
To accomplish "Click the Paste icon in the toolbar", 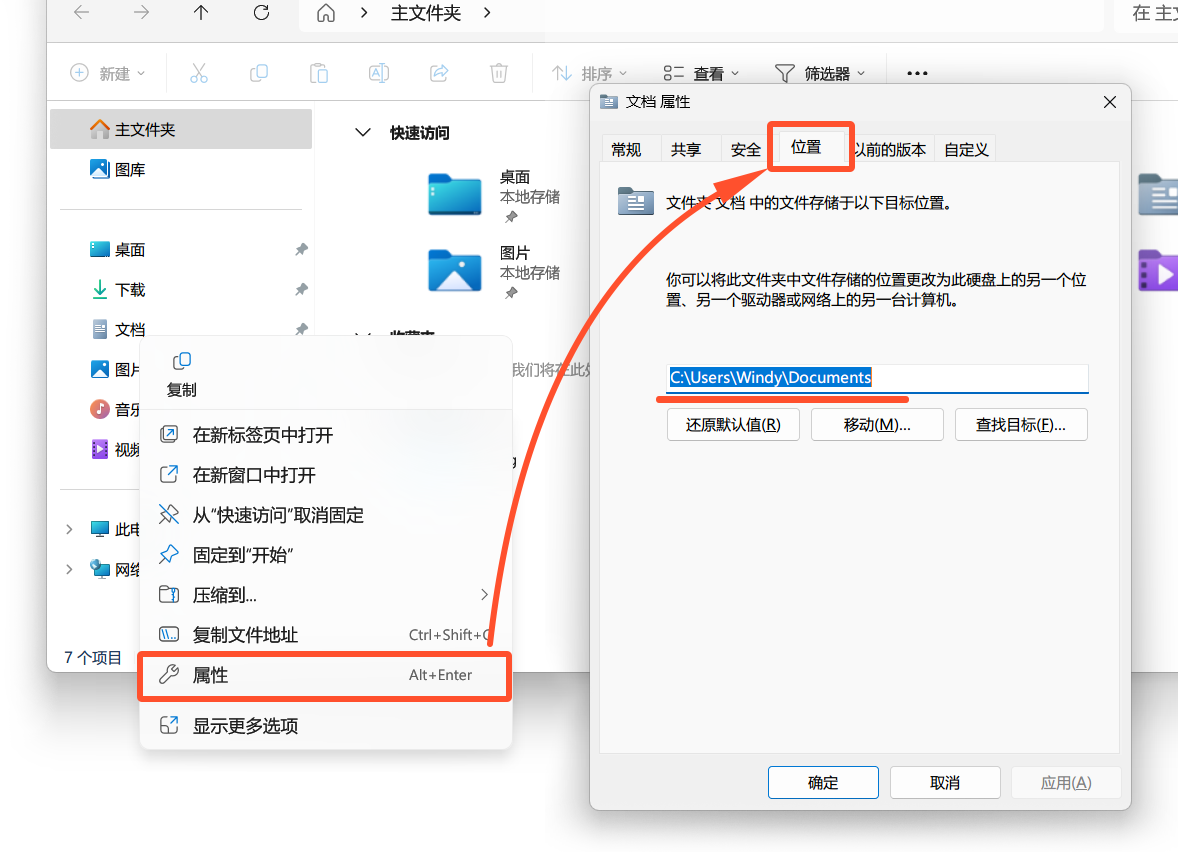I will (318, 72).
